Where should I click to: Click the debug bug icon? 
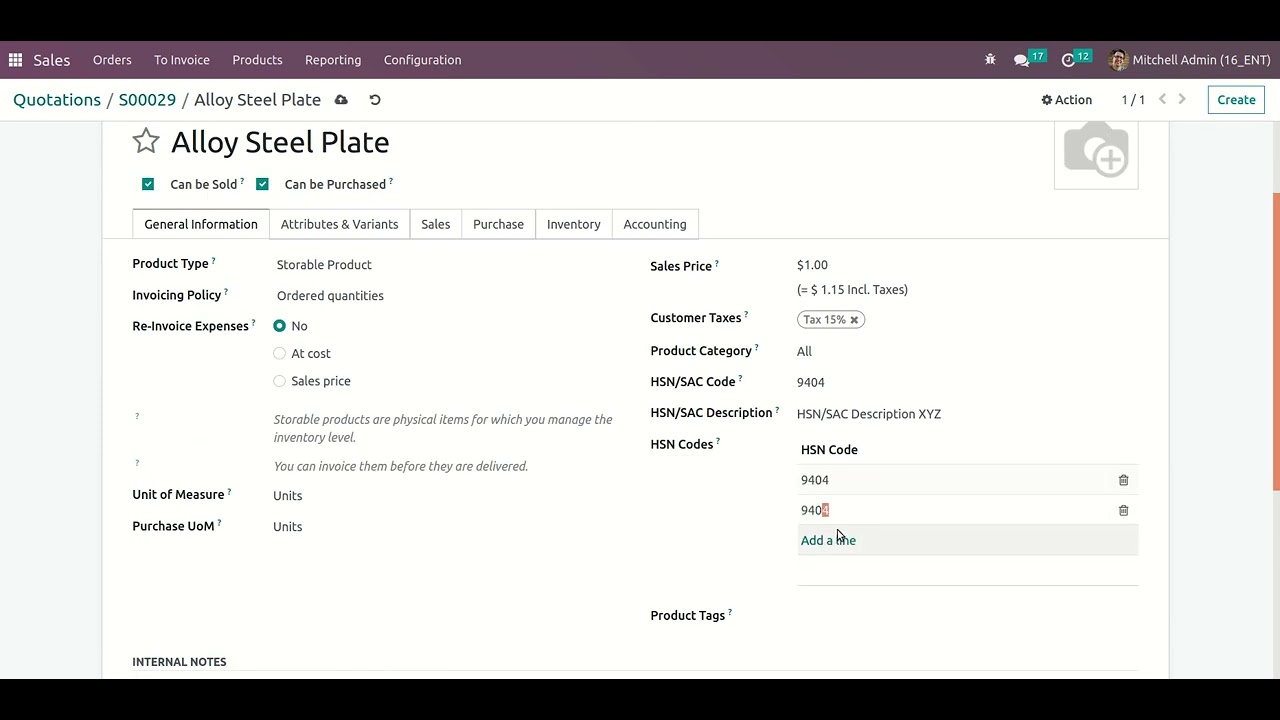pos(990,60)
